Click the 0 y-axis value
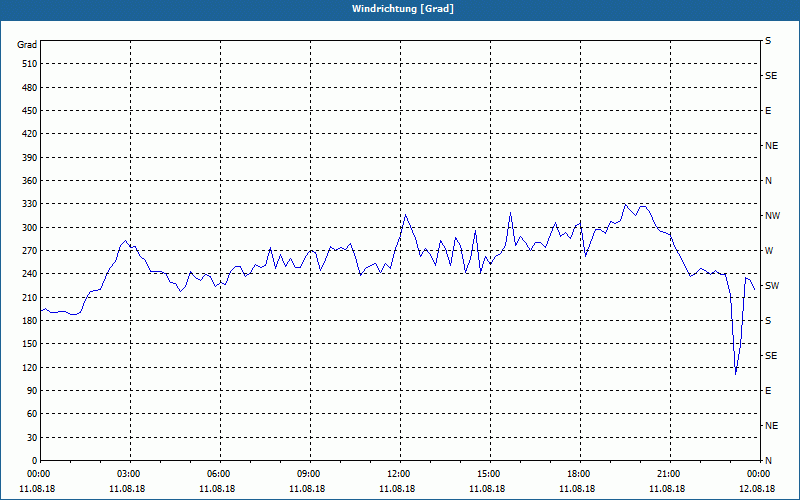Image resolution: width=800 pixels, height=500 pixels. 35,461
